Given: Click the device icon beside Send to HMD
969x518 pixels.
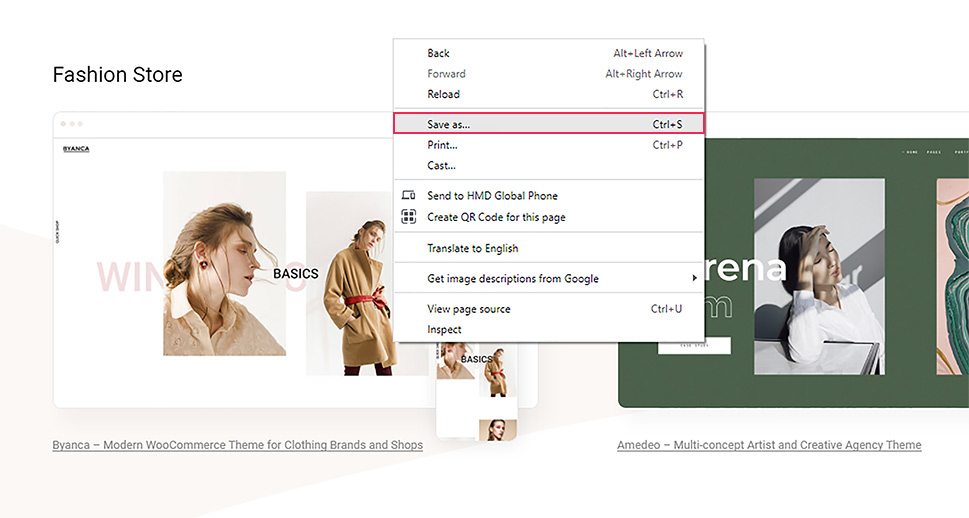Looking at the screenshot, I should 408,195.
